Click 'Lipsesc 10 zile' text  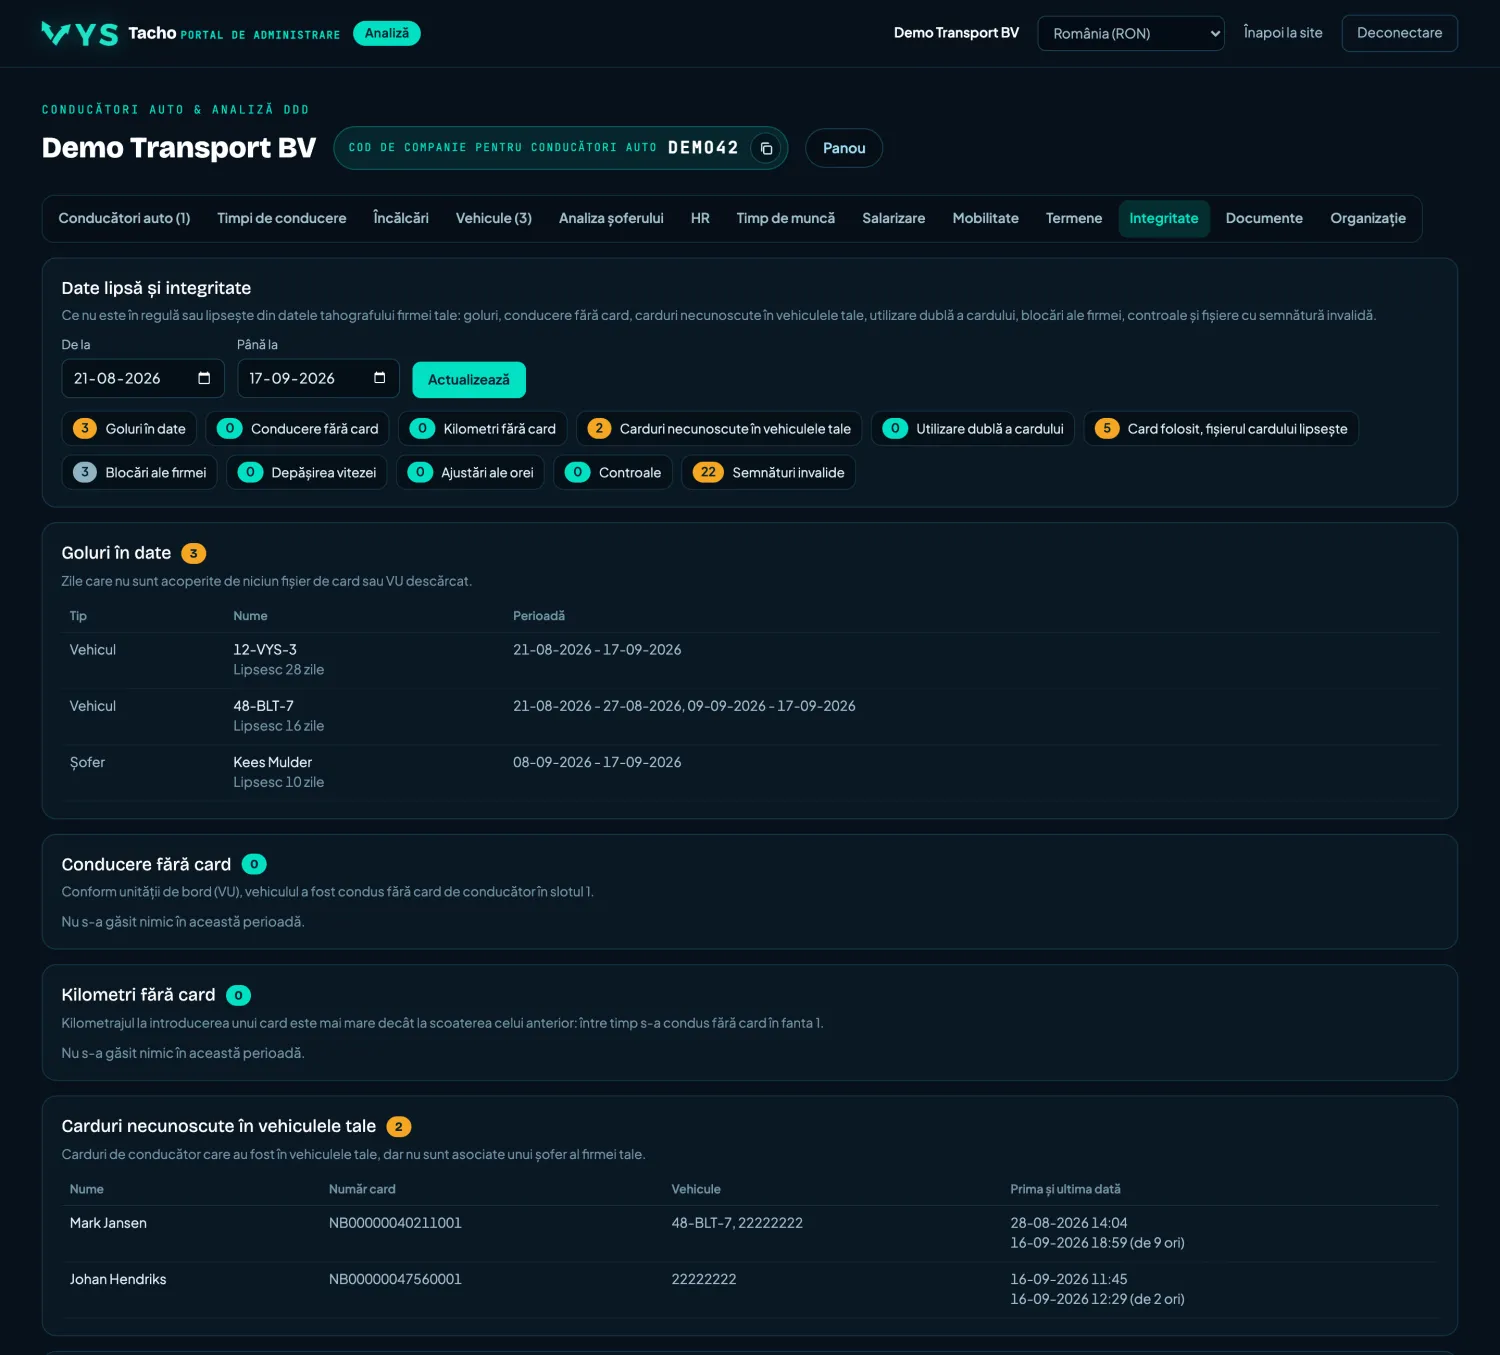[x=279, y=782]
